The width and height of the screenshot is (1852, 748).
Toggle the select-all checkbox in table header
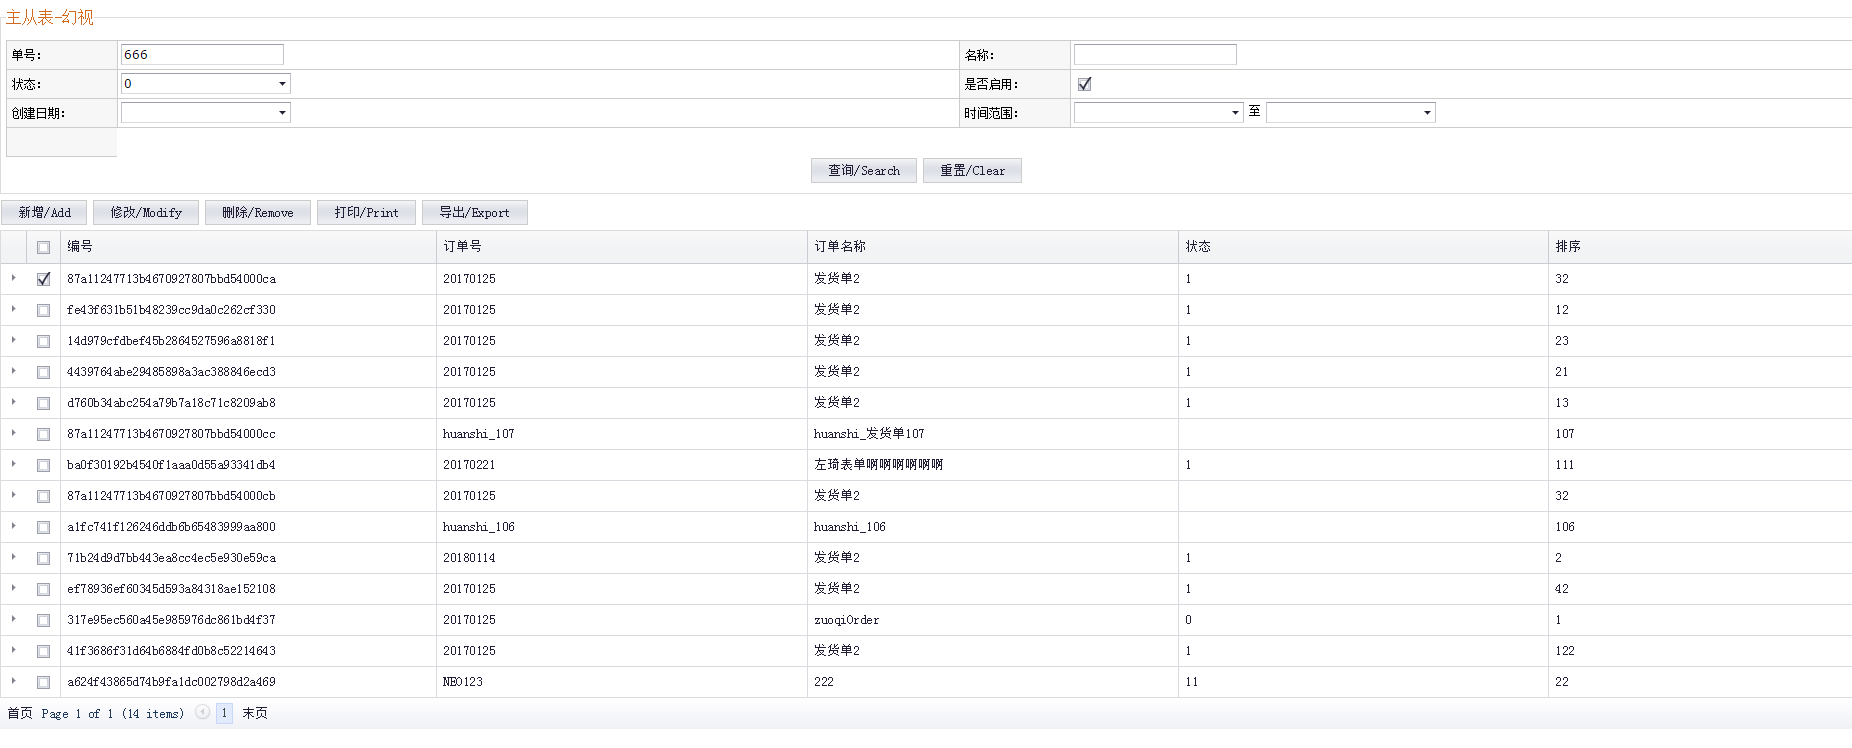(43, 247)
